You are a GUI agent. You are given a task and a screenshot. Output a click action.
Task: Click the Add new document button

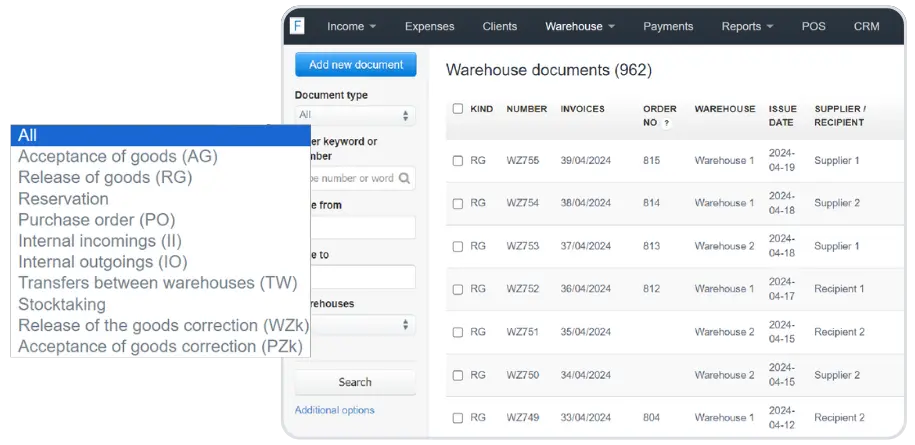[355, 65]
